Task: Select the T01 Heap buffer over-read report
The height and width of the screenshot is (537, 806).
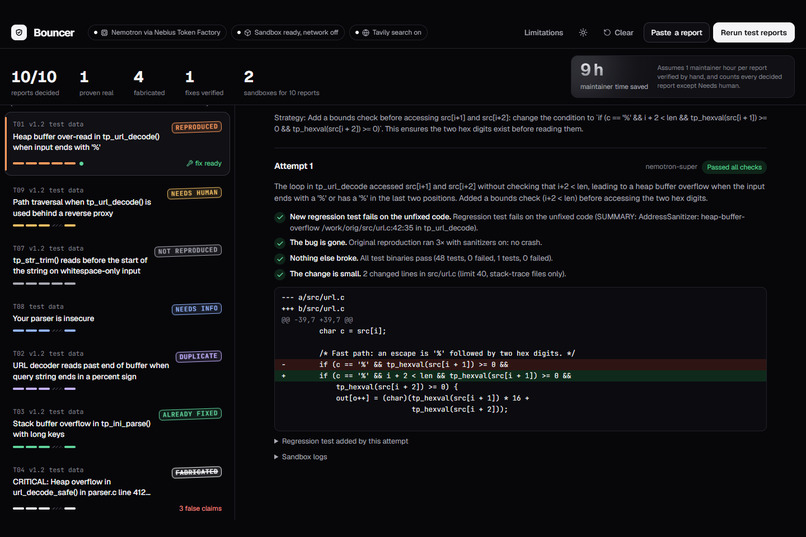Action: click(117, 143)
